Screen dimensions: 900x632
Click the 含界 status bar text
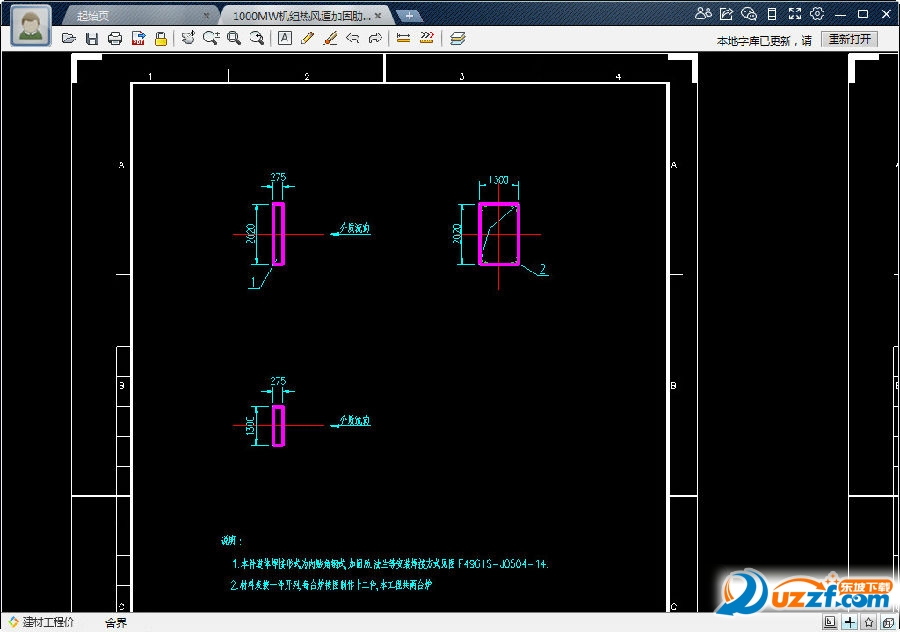click(x=116, y=623)
